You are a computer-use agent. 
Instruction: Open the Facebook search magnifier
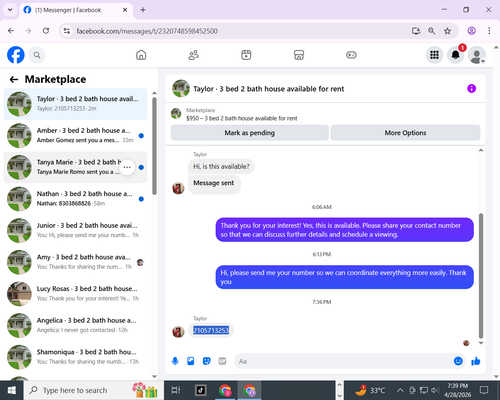[x=37, y=55]
